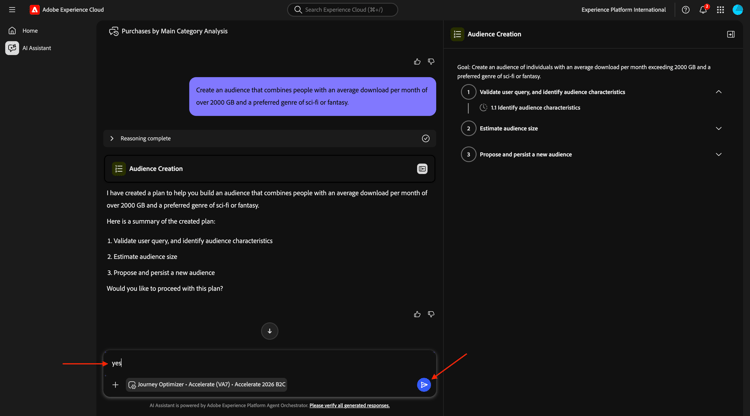Viewport: 750px width, 416px height.
Task: Expand step 2 Estimate audience size
Action: [x=718, y=129]
